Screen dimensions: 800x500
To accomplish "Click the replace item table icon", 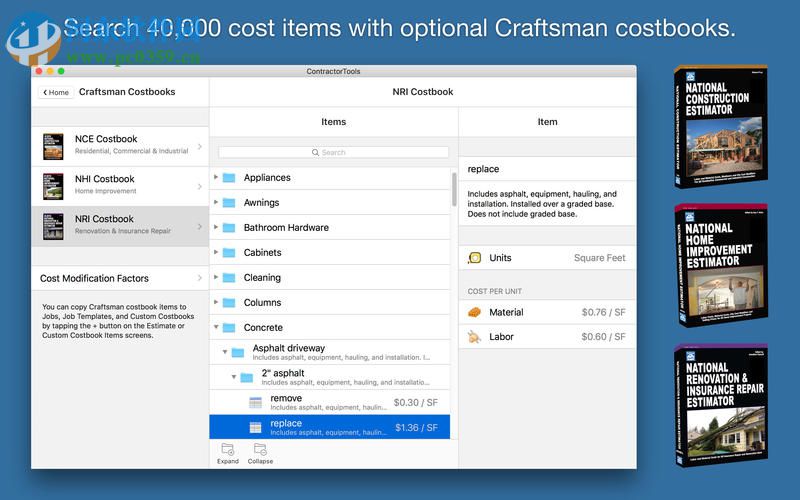I will pyautogui.click(x=256, y=428).
